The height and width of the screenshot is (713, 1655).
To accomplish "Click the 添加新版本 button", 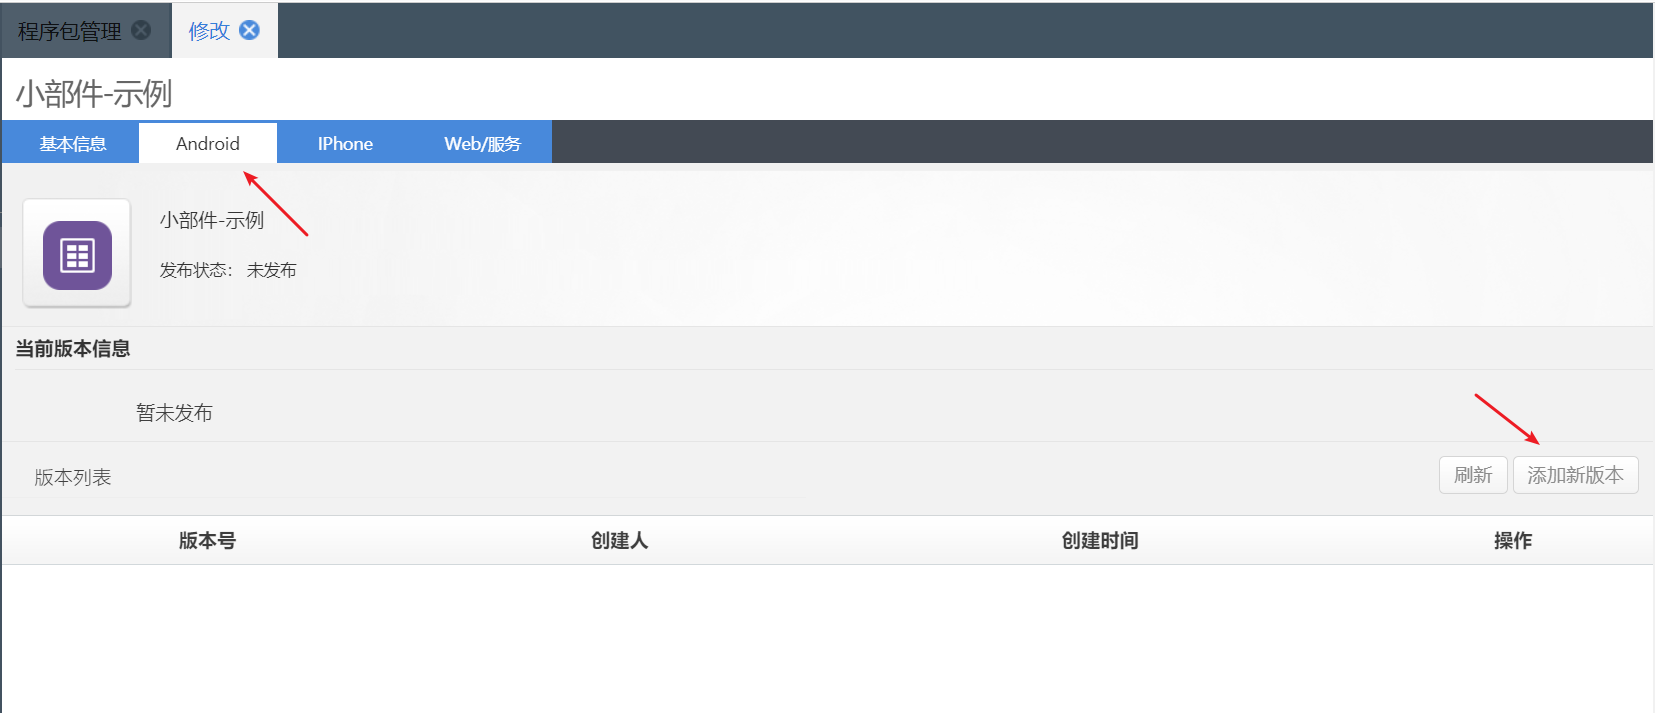I will coord(1575,475).
